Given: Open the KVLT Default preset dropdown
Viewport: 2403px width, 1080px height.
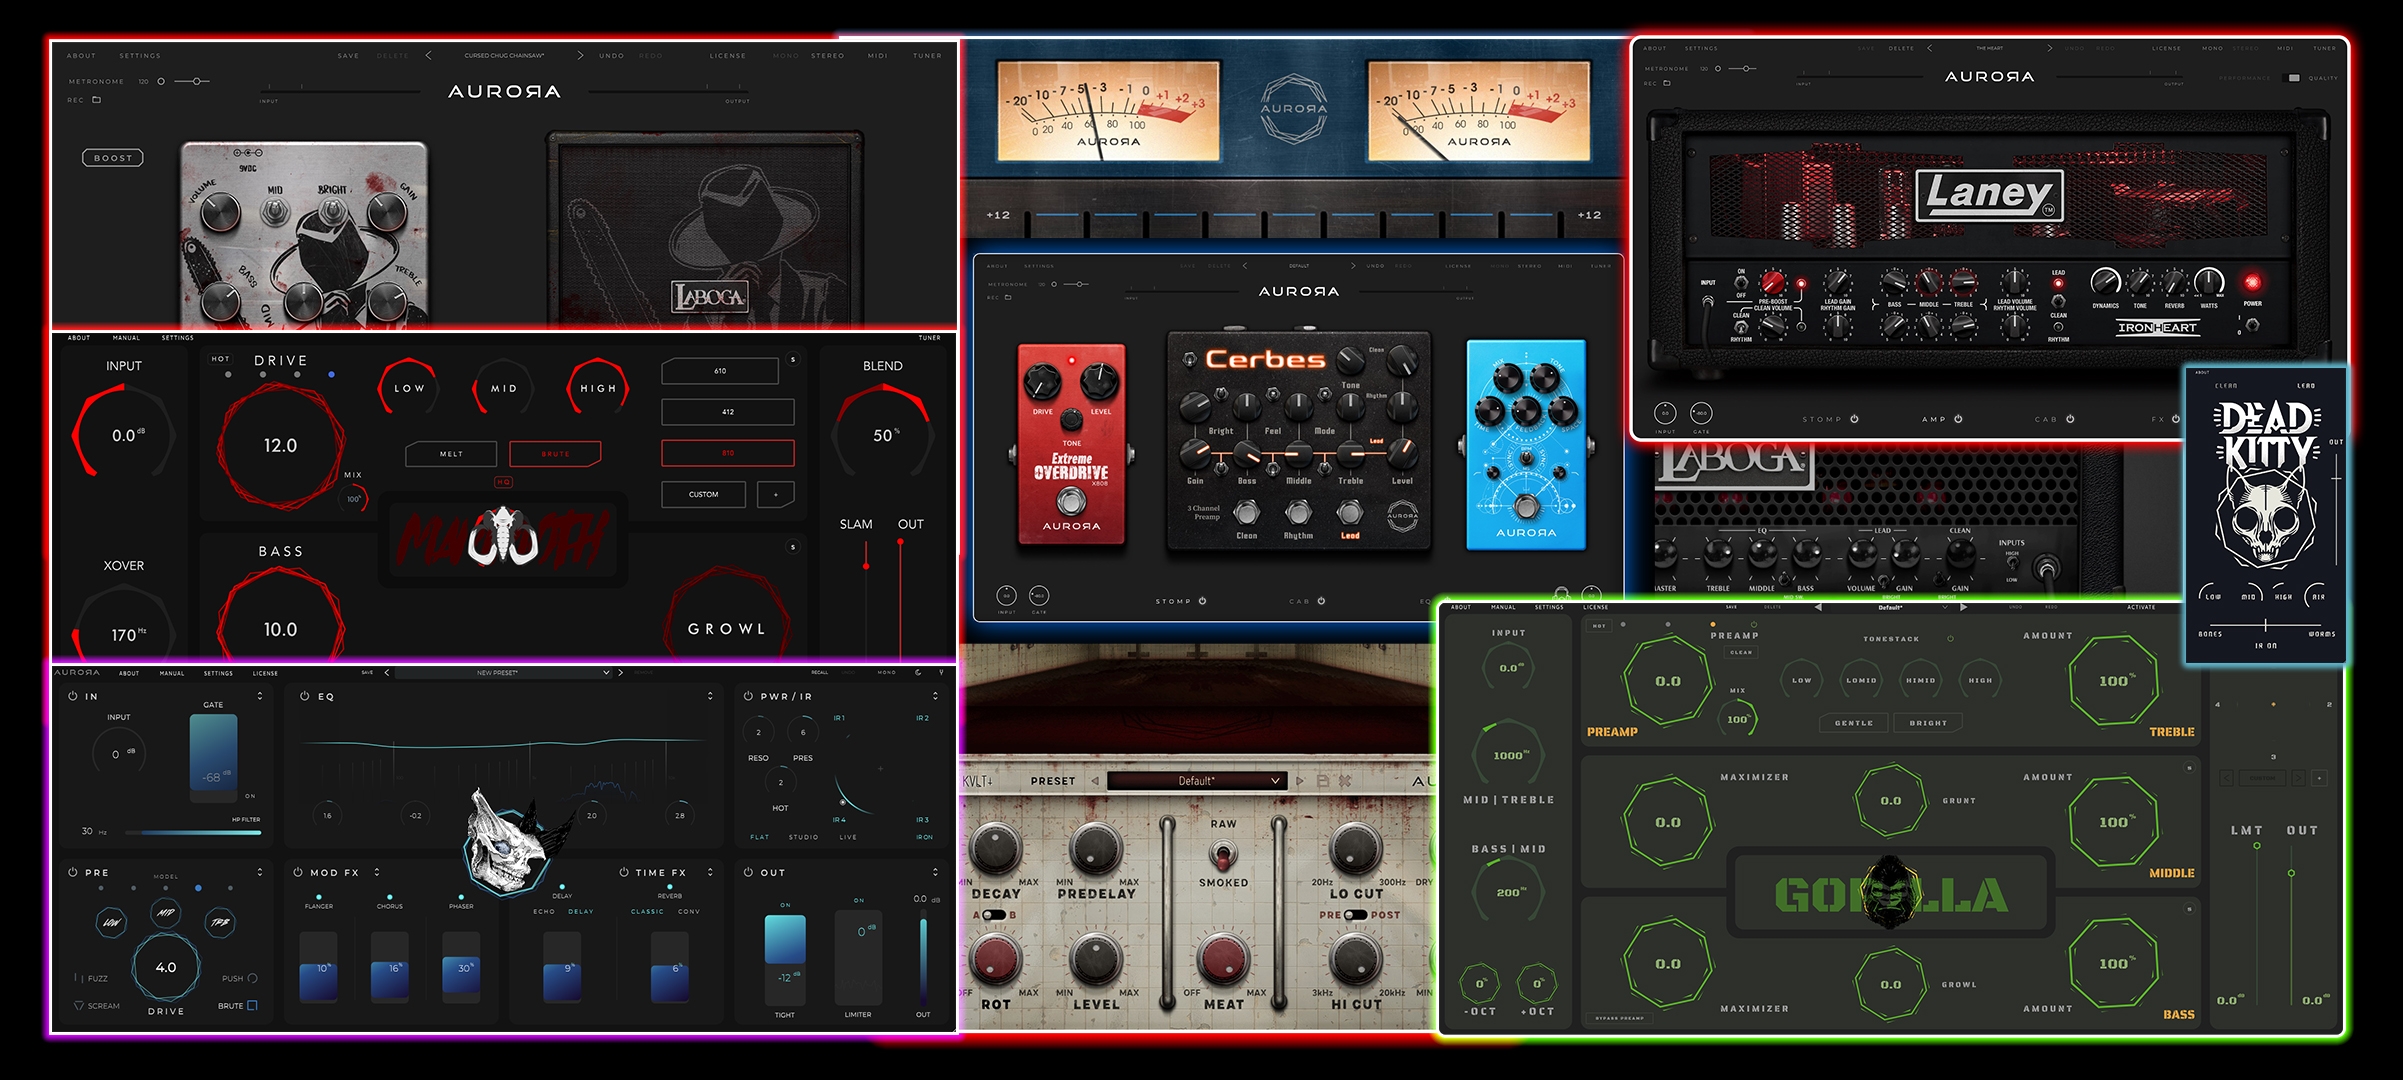Looking at the screenshot, I should pyautogui.click(x=1196, y=781).
